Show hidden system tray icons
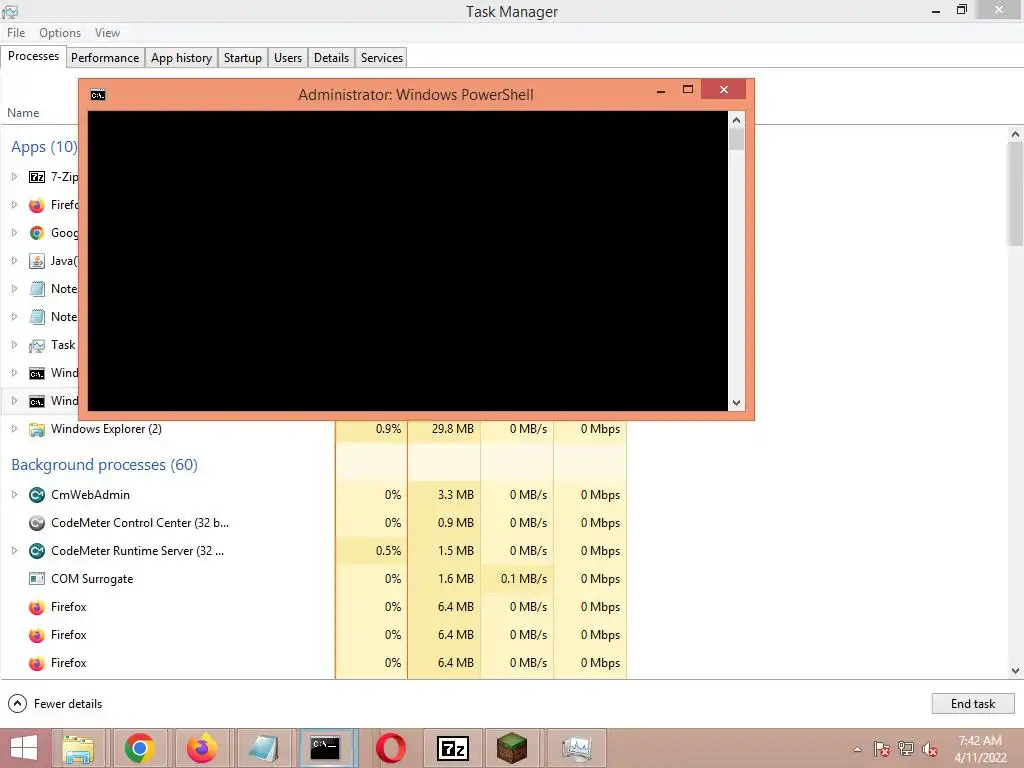Screen dimensions: 1024x768 coord(857,749)
